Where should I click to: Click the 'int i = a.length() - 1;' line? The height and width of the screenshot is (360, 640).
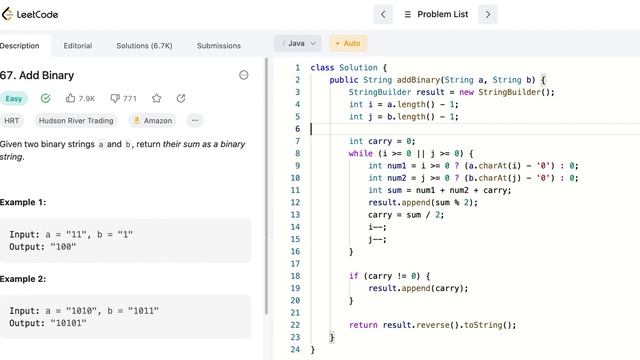pyautogui.click(x=404, y=104)
